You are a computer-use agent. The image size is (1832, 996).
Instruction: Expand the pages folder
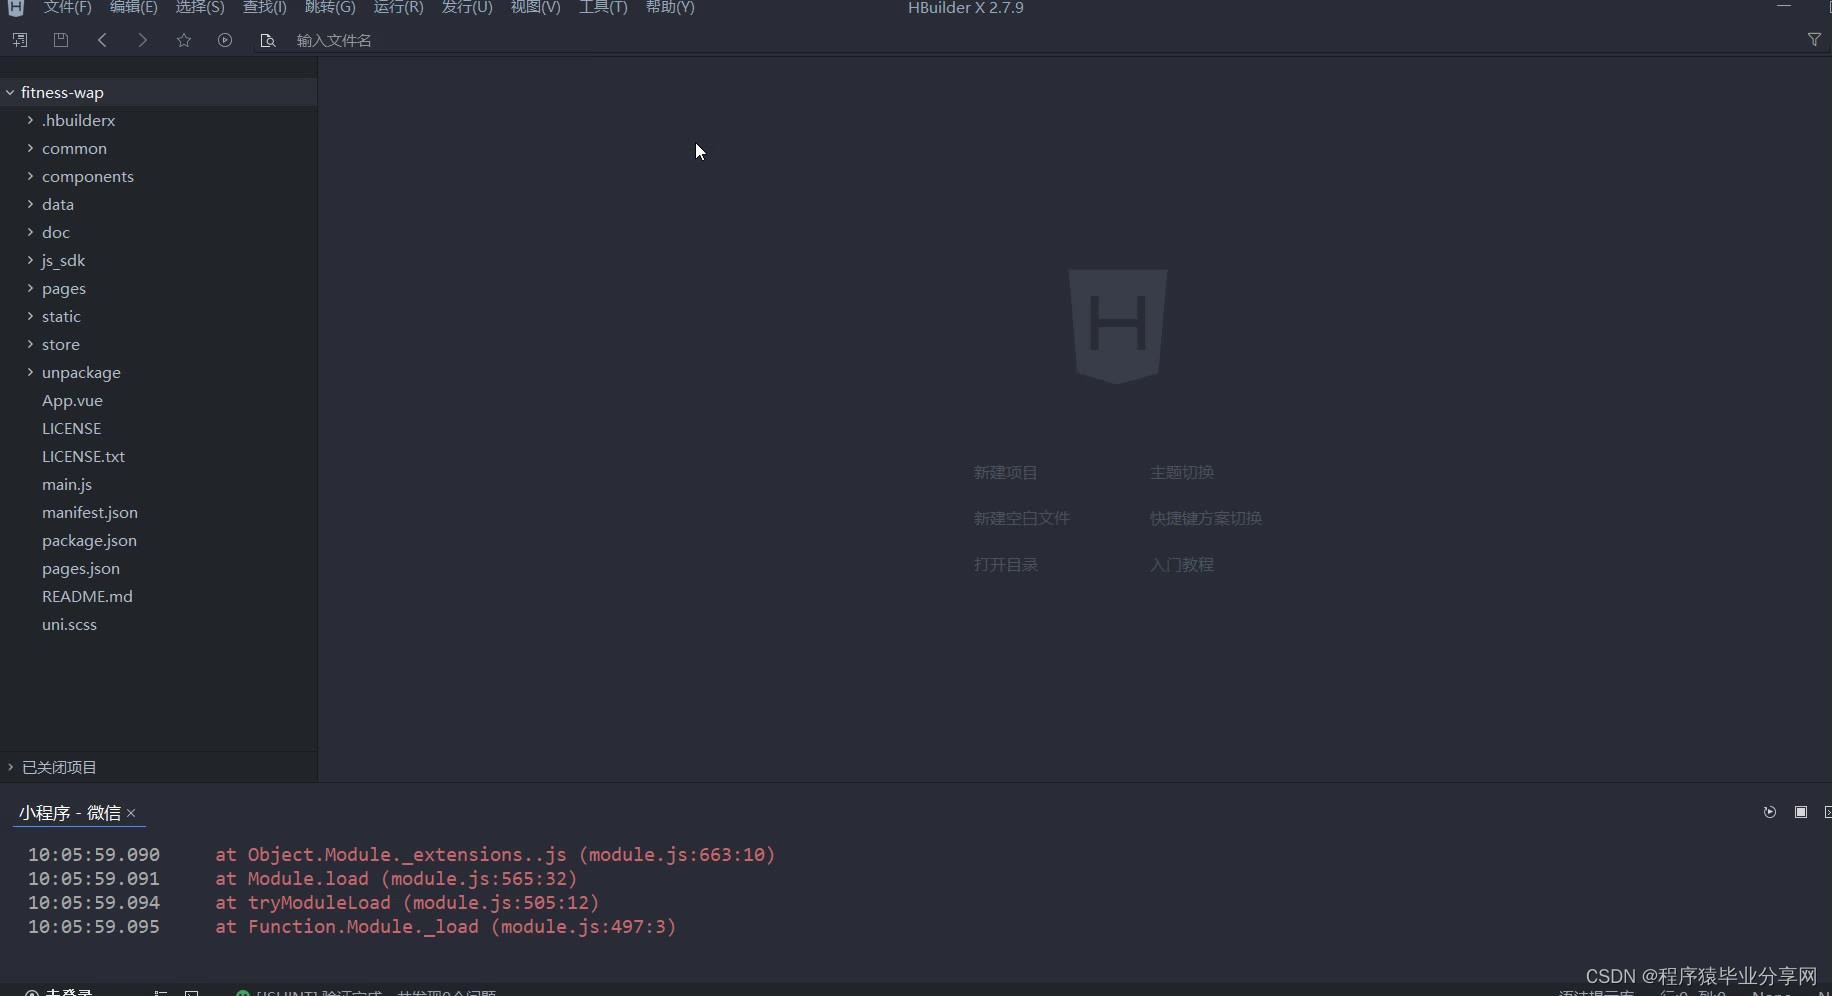30,288
